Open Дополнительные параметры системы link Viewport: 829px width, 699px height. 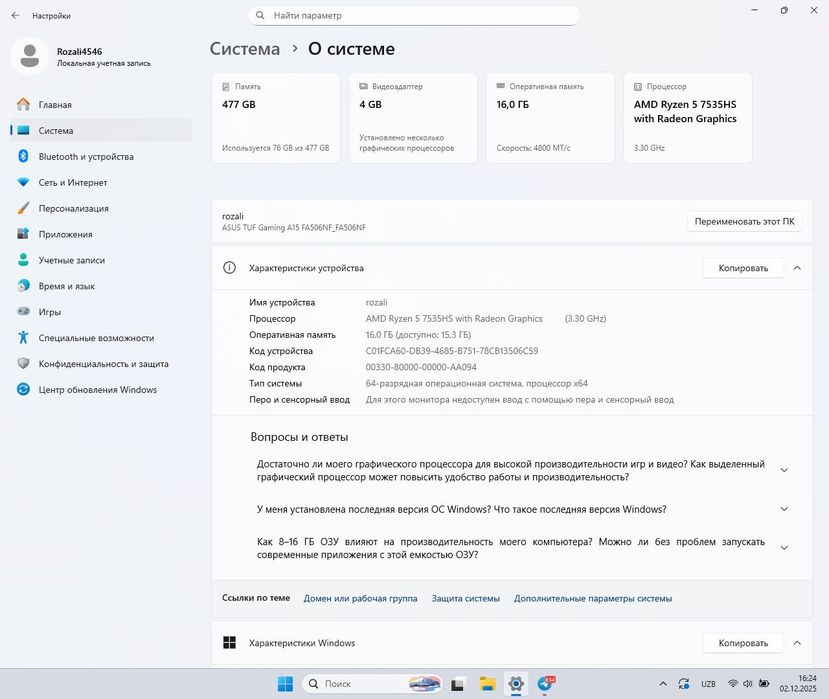[593, 599]
